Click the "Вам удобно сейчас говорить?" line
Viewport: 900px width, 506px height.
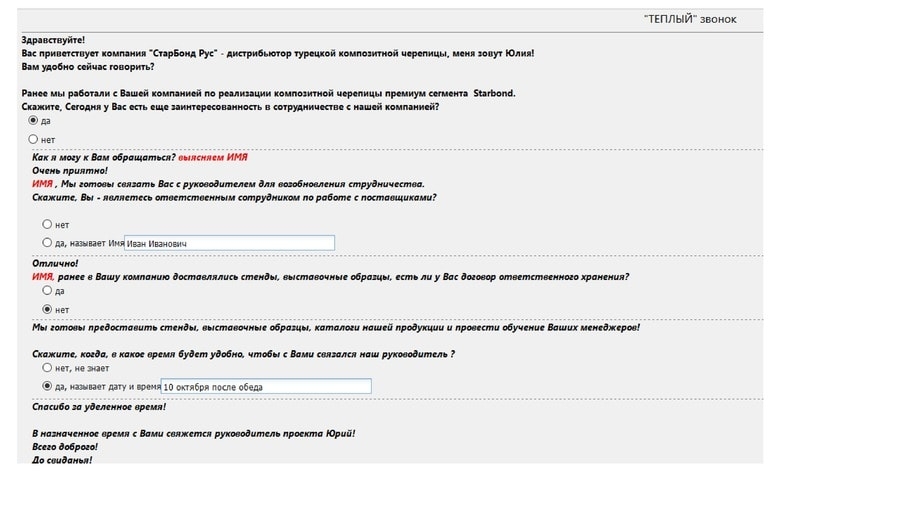[88, 67]
